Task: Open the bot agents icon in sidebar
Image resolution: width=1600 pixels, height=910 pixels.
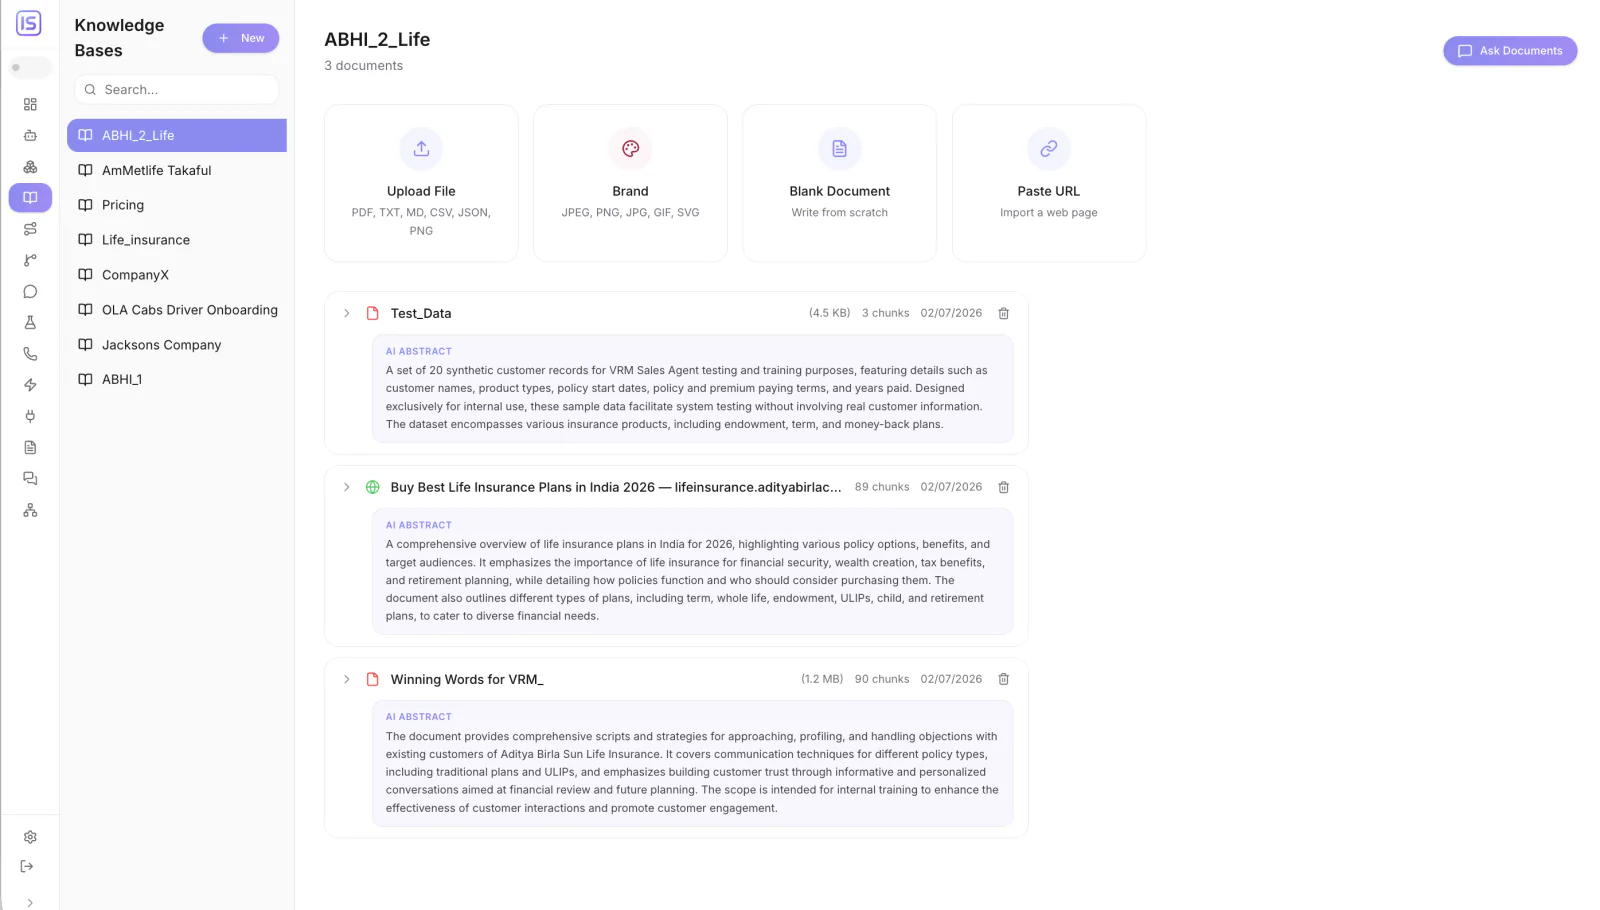Action: [x=30, y=135]
